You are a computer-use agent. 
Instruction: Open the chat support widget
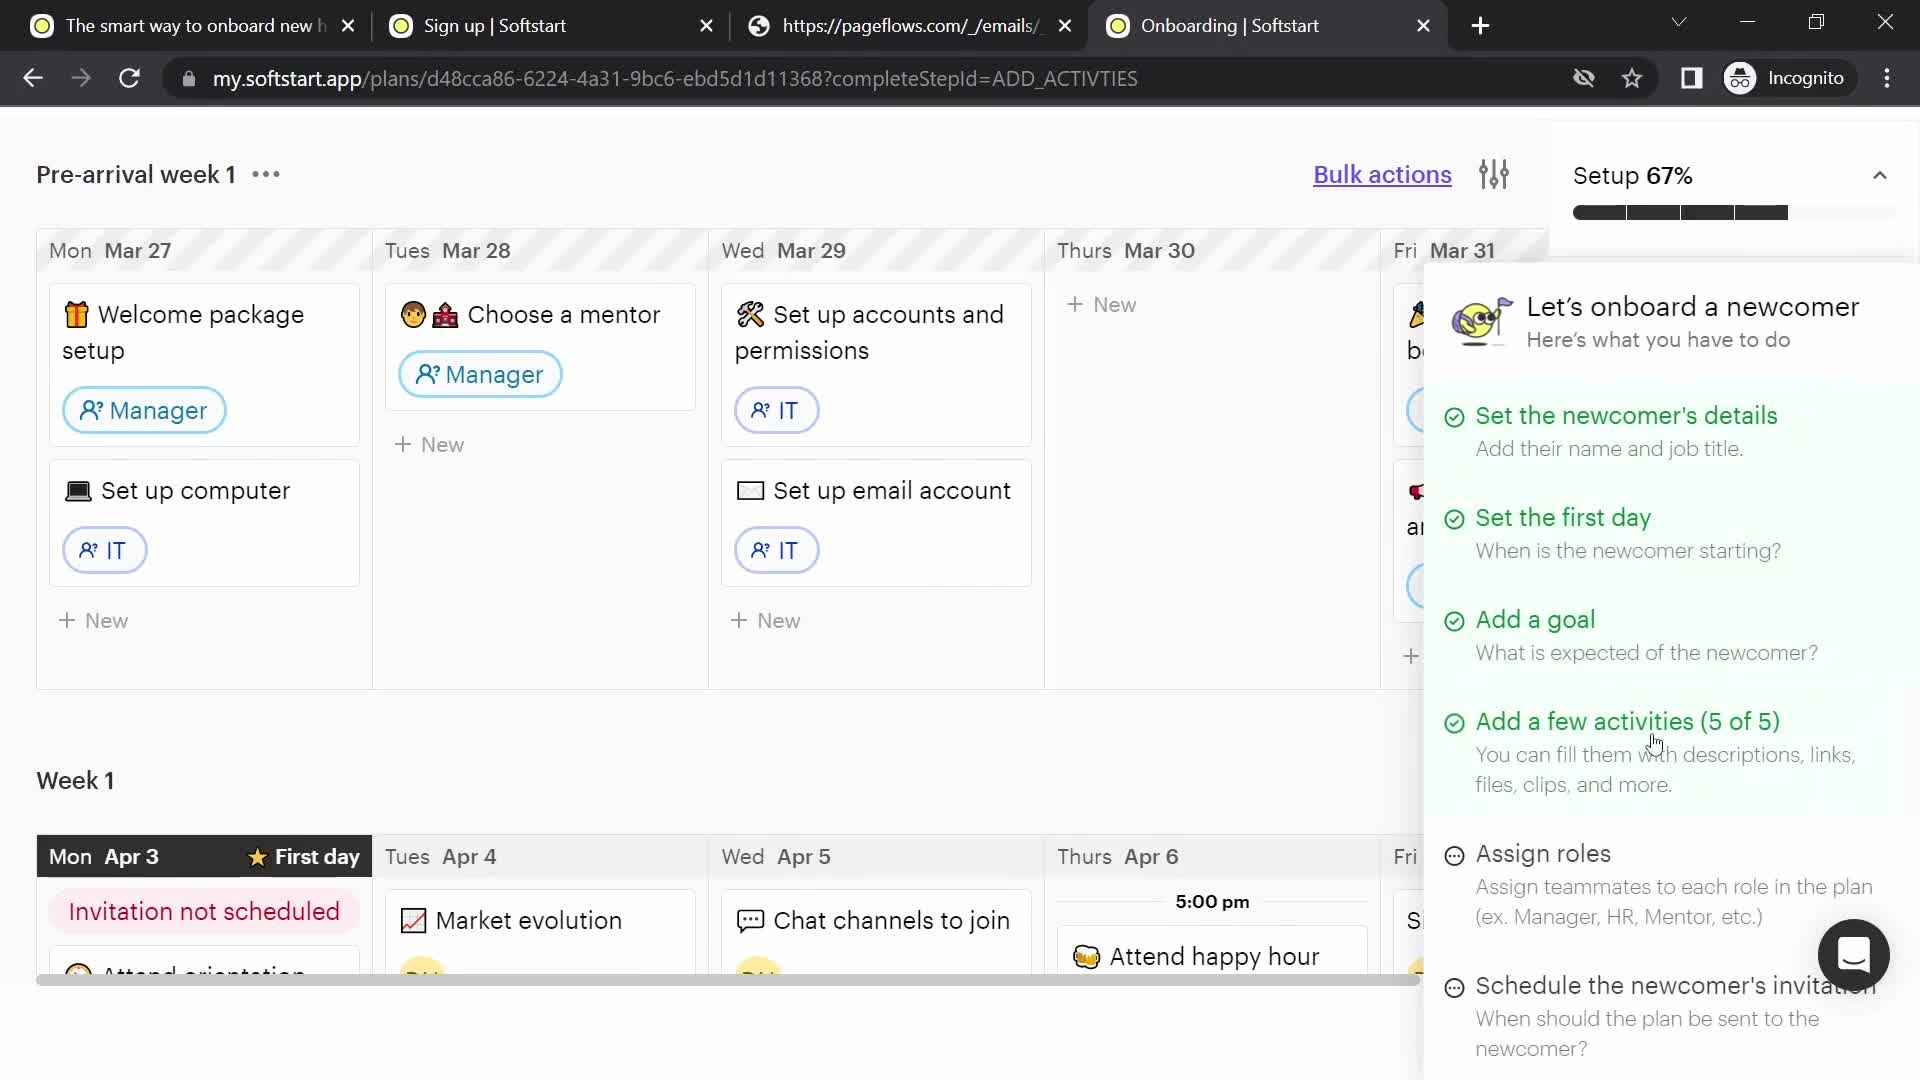tap(1853, 955)
